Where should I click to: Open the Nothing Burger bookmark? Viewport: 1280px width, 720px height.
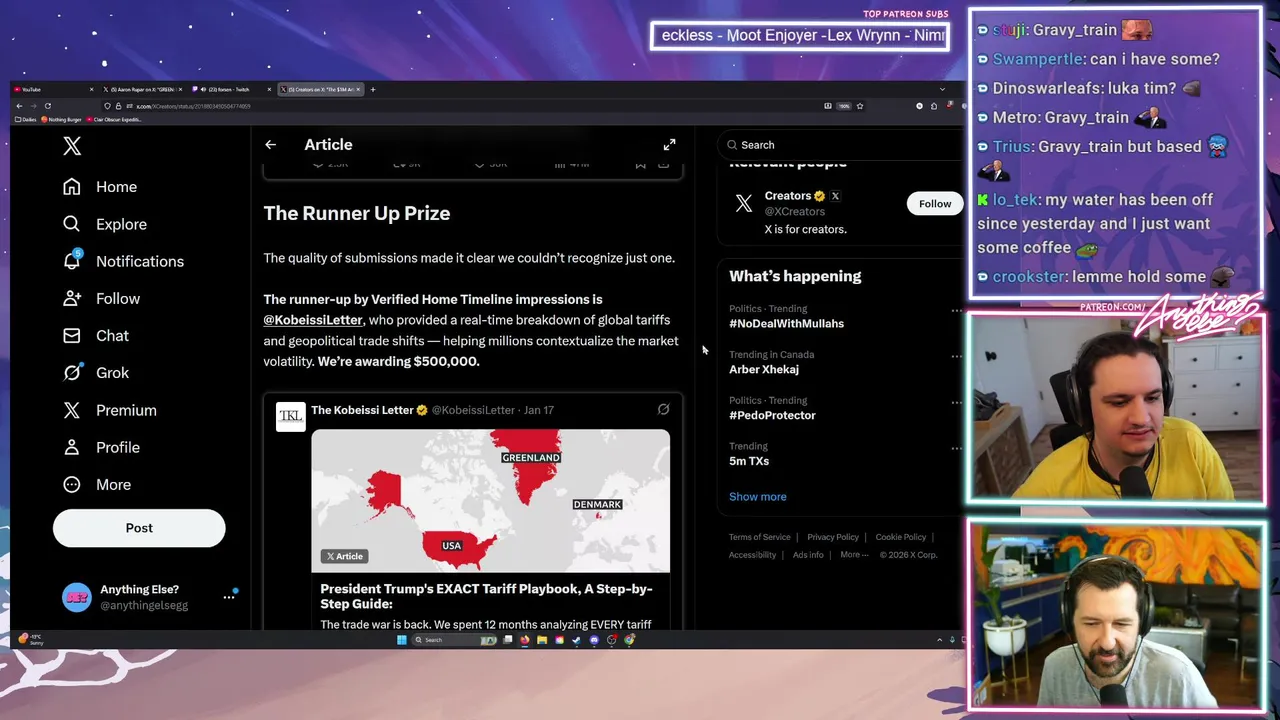[62, 120]
